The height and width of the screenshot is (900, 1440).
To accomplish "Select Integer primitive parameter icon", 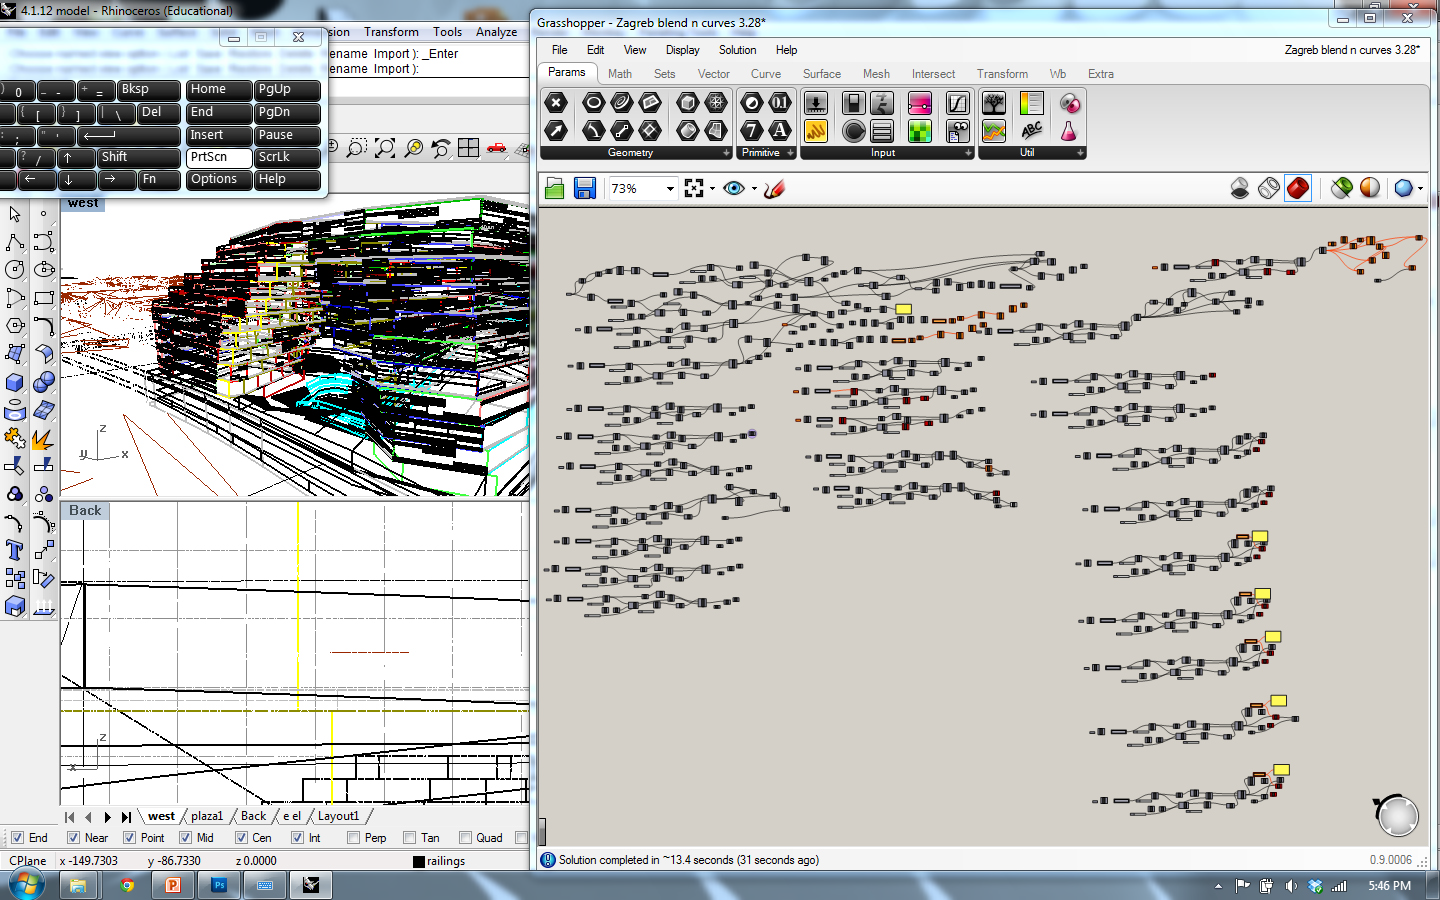I will tap(752, 131).
